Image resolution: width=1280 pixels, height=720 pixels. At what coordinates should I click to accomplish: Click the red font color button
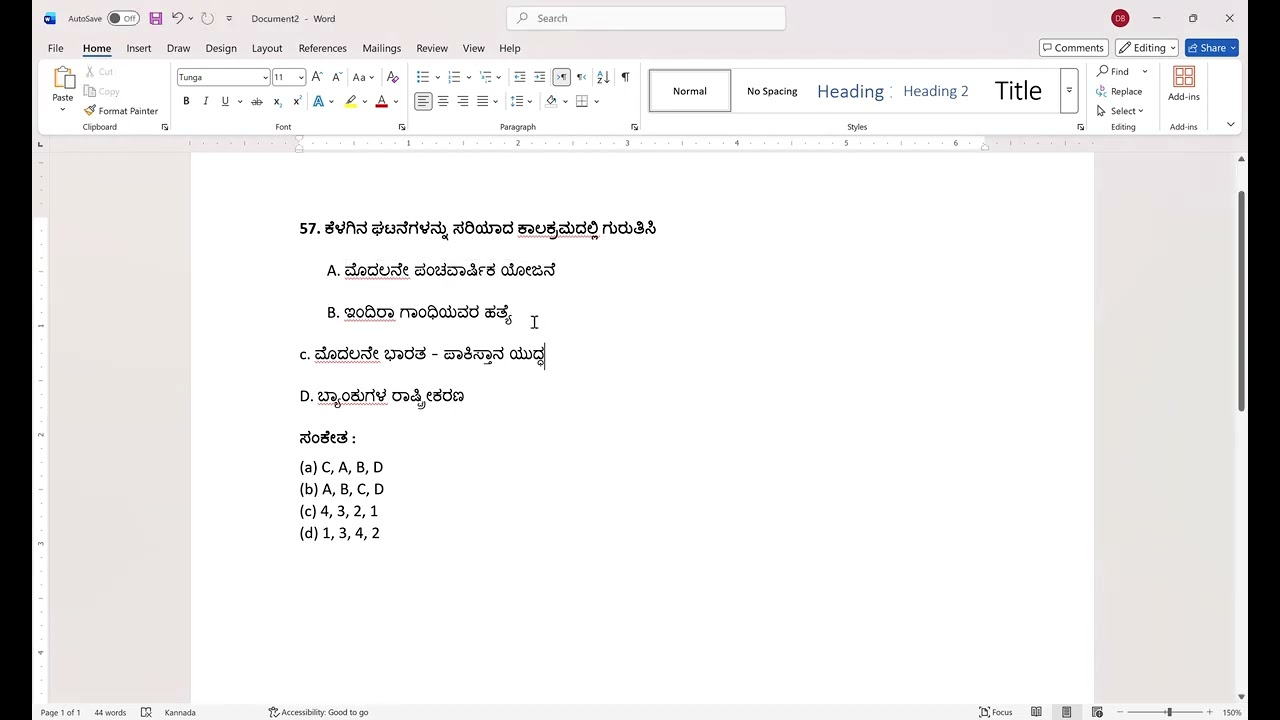(x=381, y=101)
